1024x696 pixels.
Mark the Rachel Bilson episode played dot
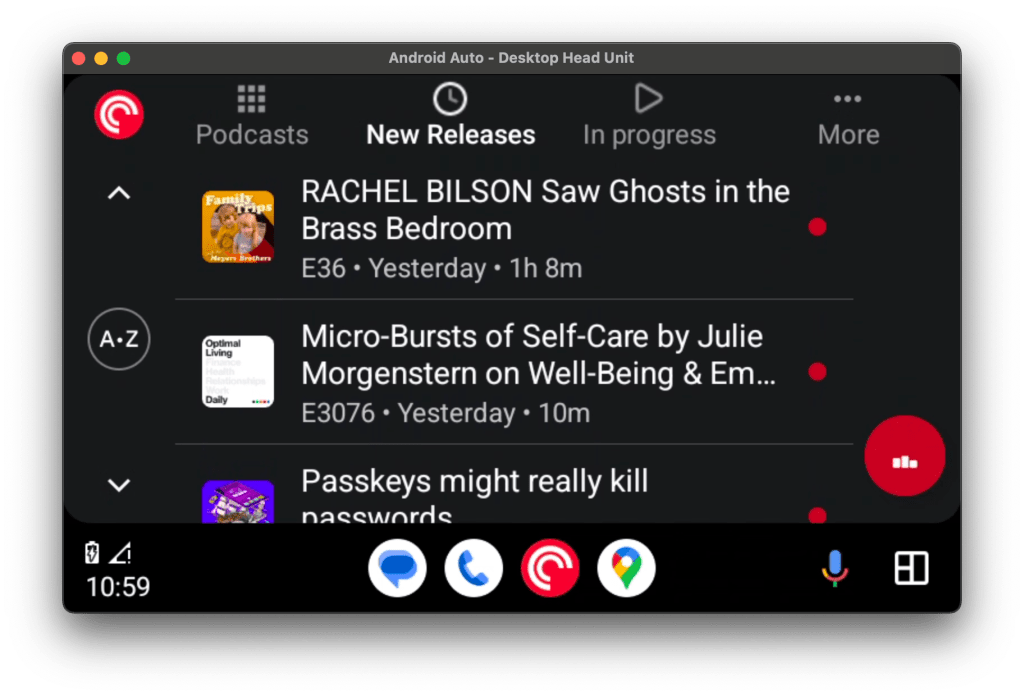point(817,227)
